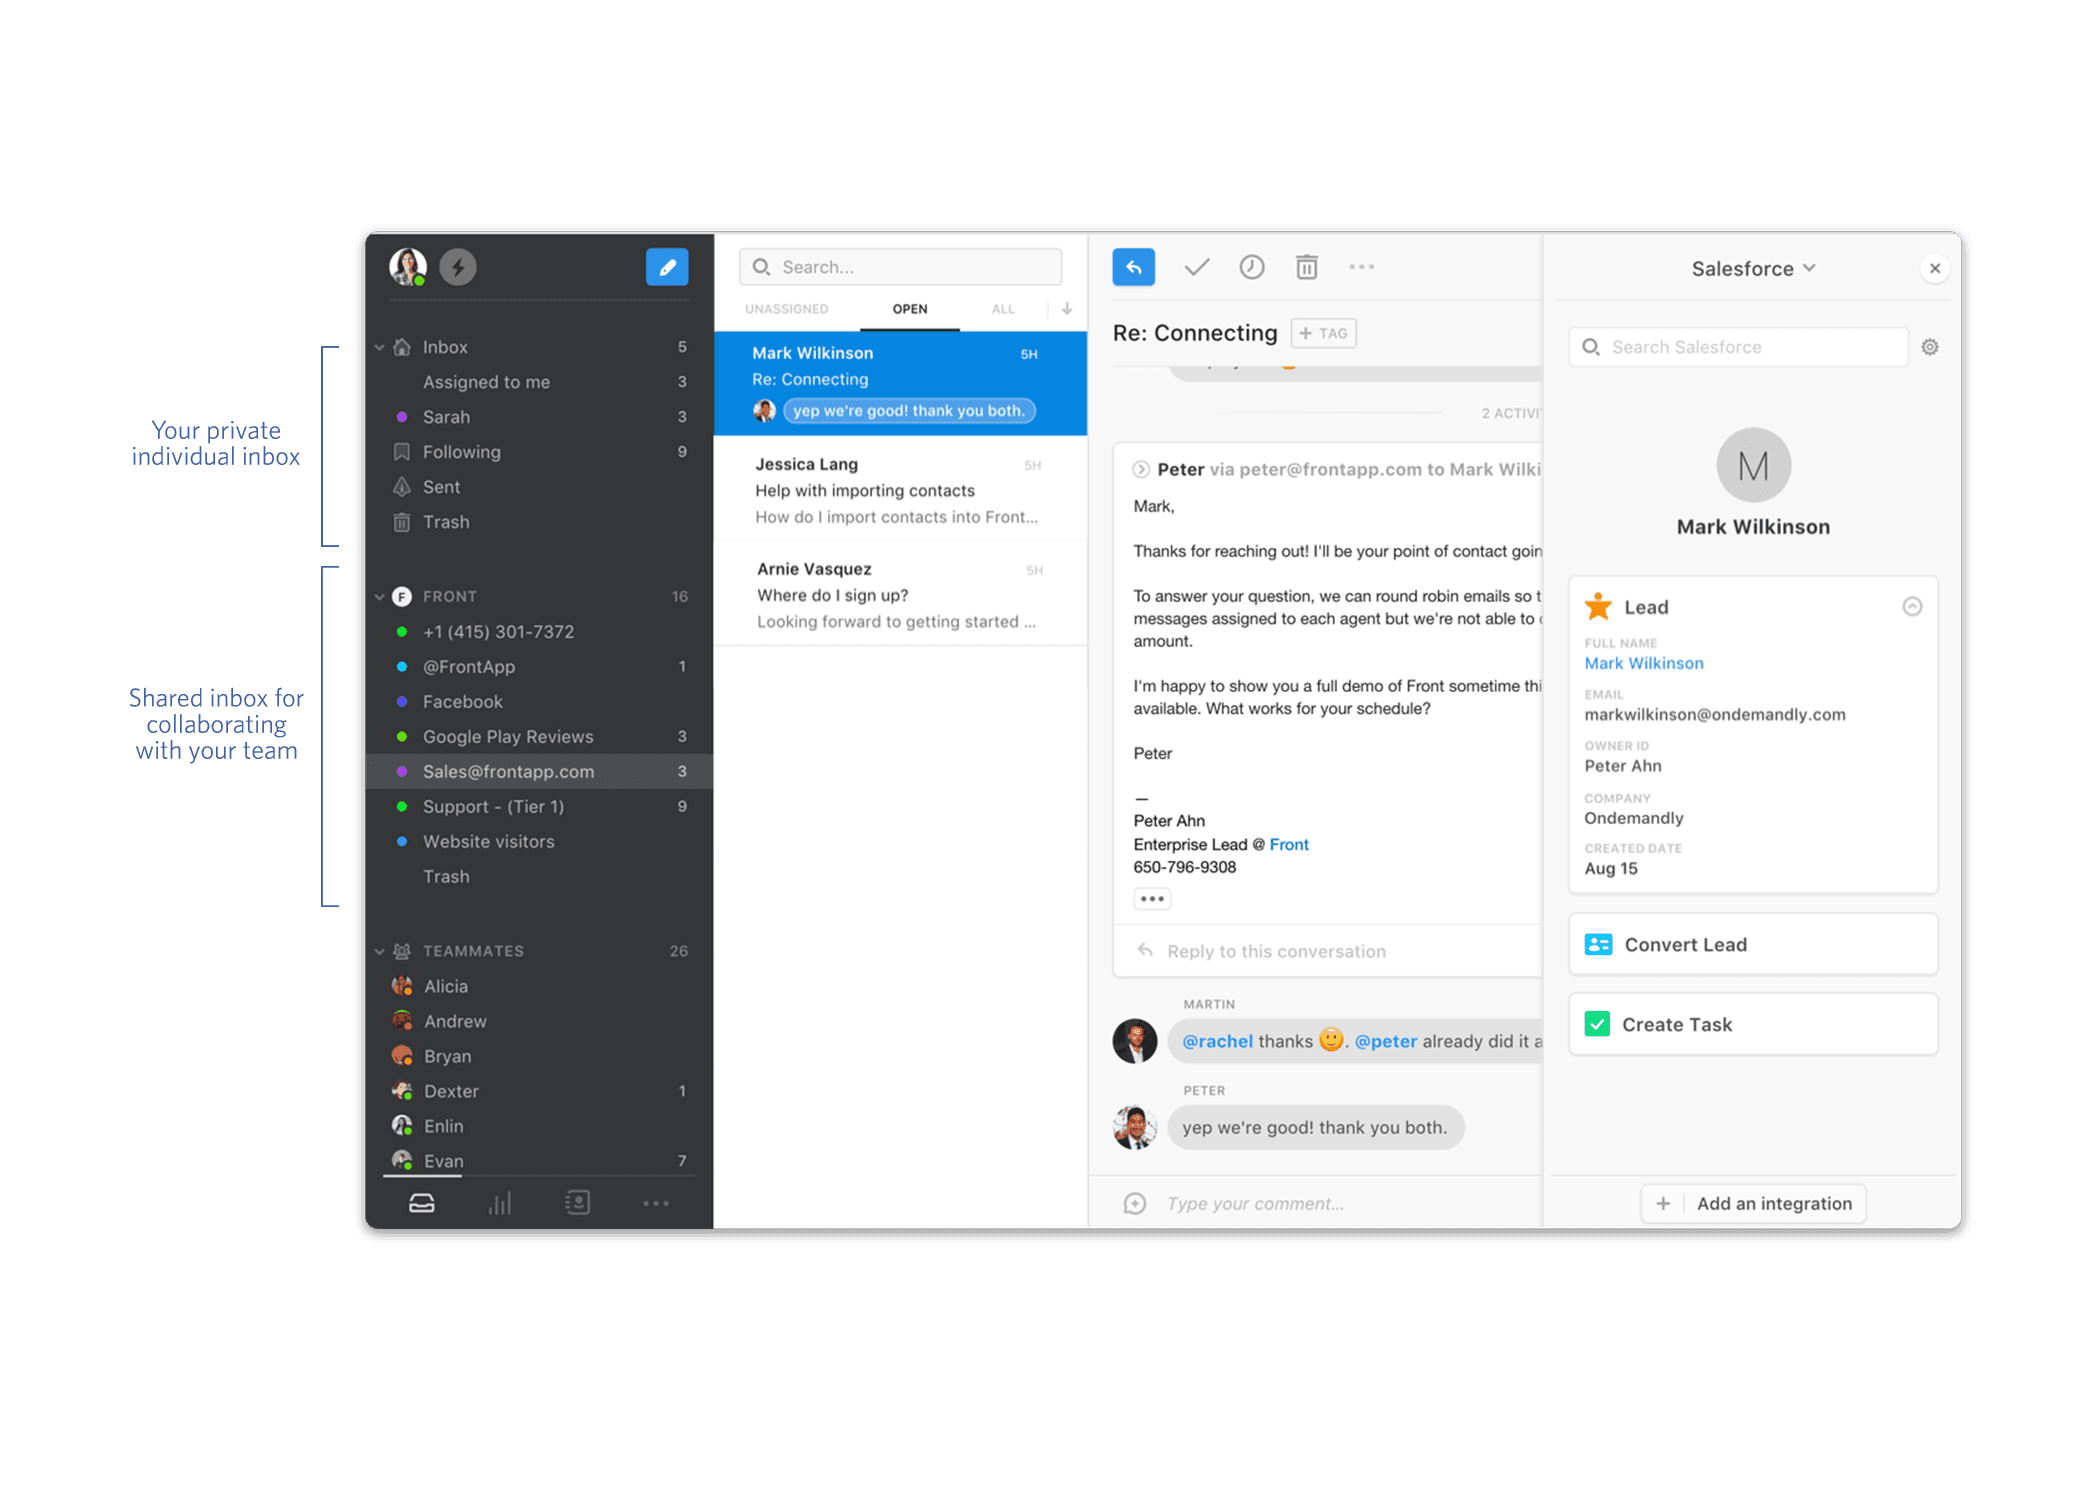Open the lightning bolt activity icon

click(x=459, y=267)
